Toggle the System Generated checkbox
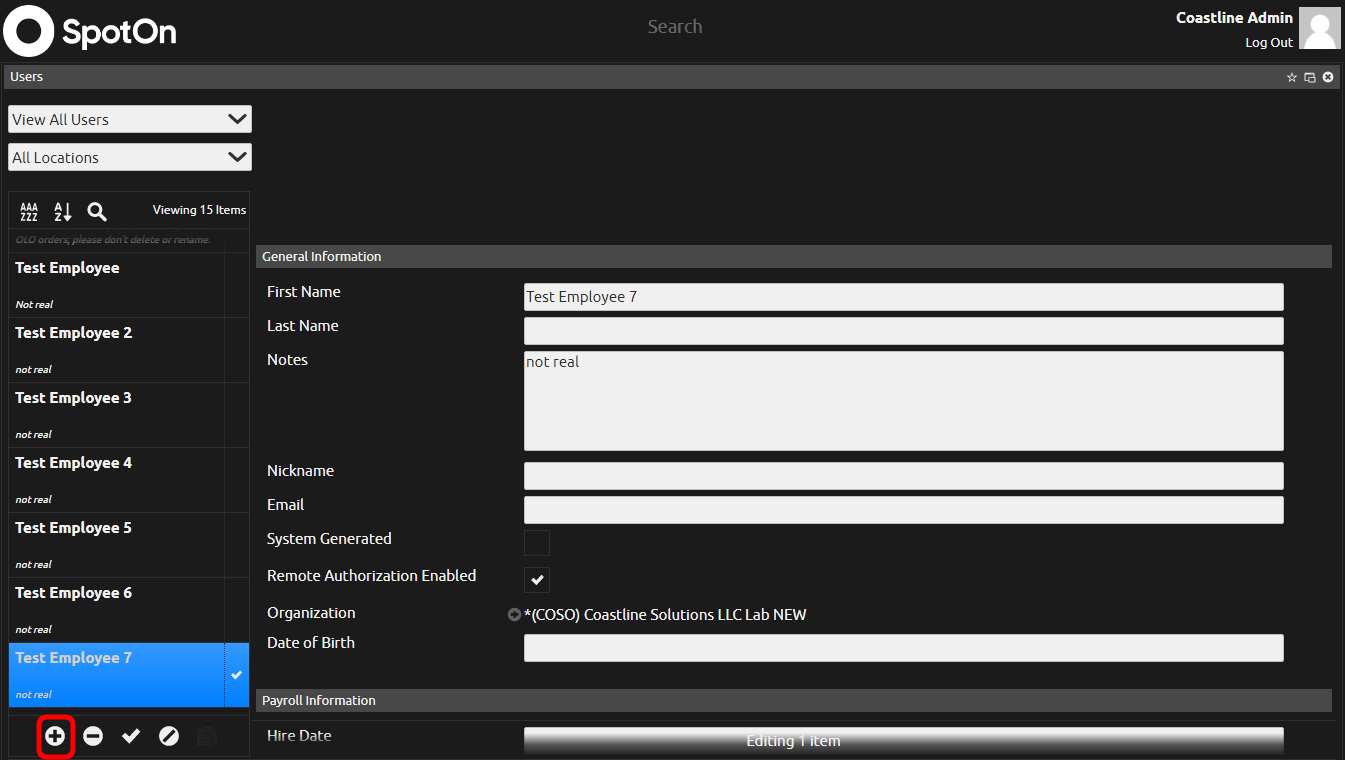This screenshot has height=760, width=1345. click(x=537, y=543)
